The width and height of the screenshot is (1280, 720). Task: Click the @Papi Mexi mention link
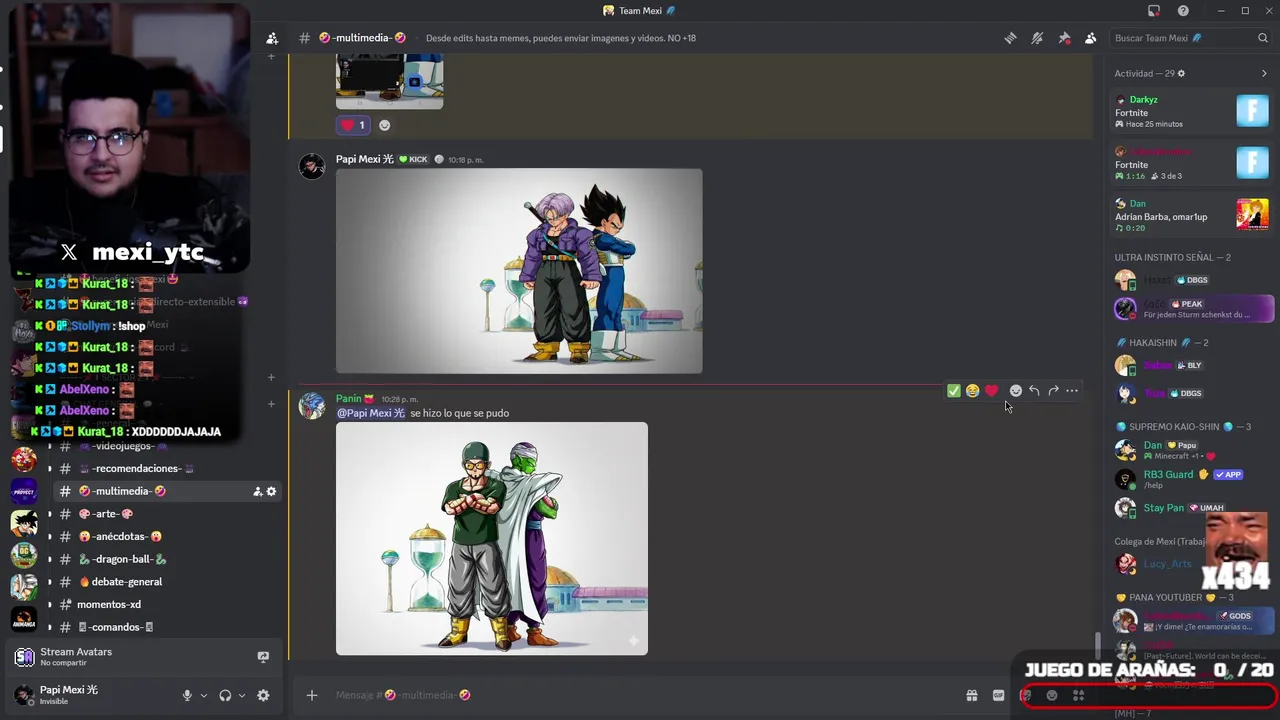click(371, 413)
